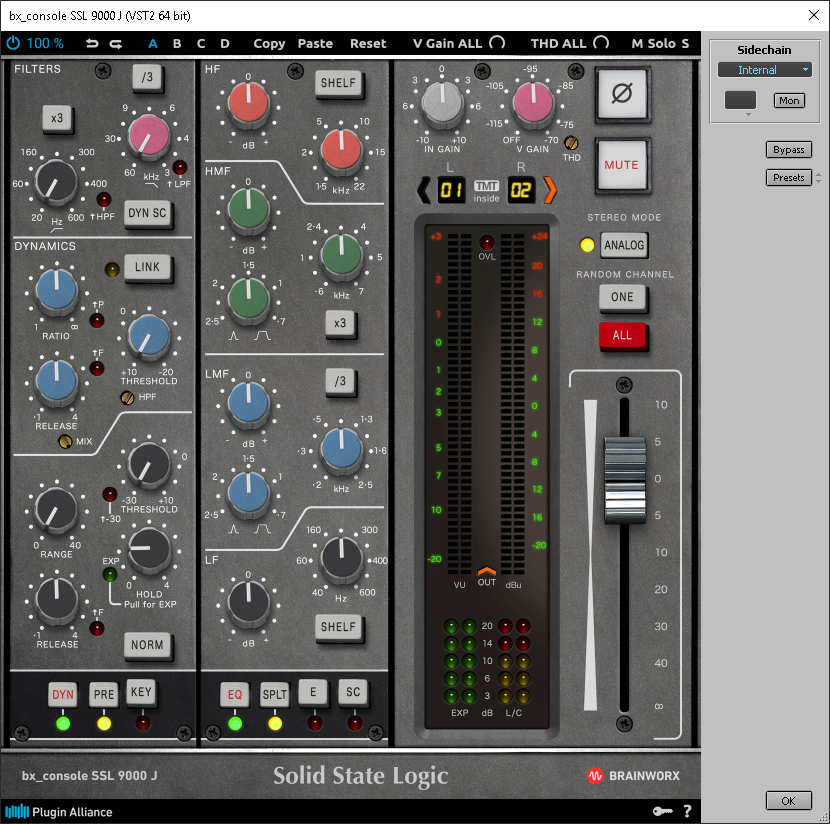This screenshot has height=824, width=830.
Task: Mute the channel with MUTE button
Action: click(x=621, y=165)
